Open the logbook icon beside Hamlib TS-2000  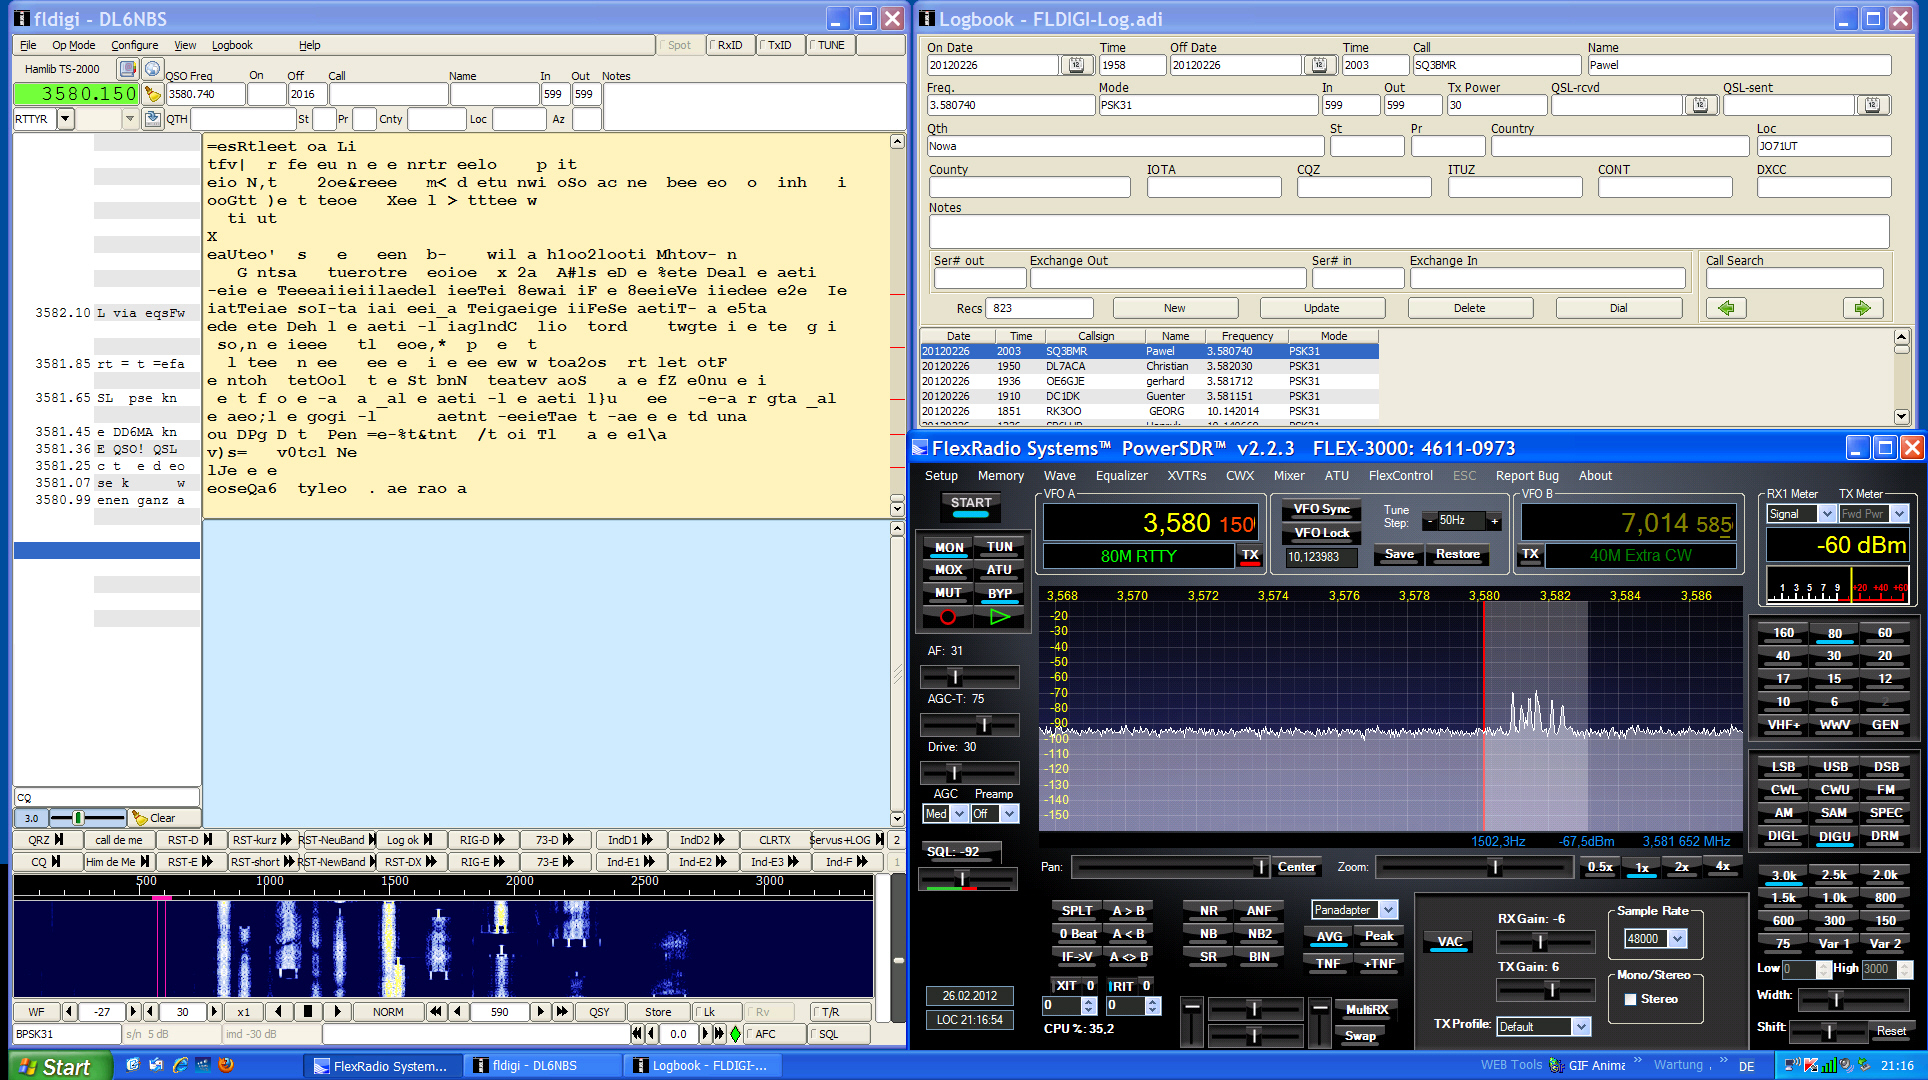(127, 69)
